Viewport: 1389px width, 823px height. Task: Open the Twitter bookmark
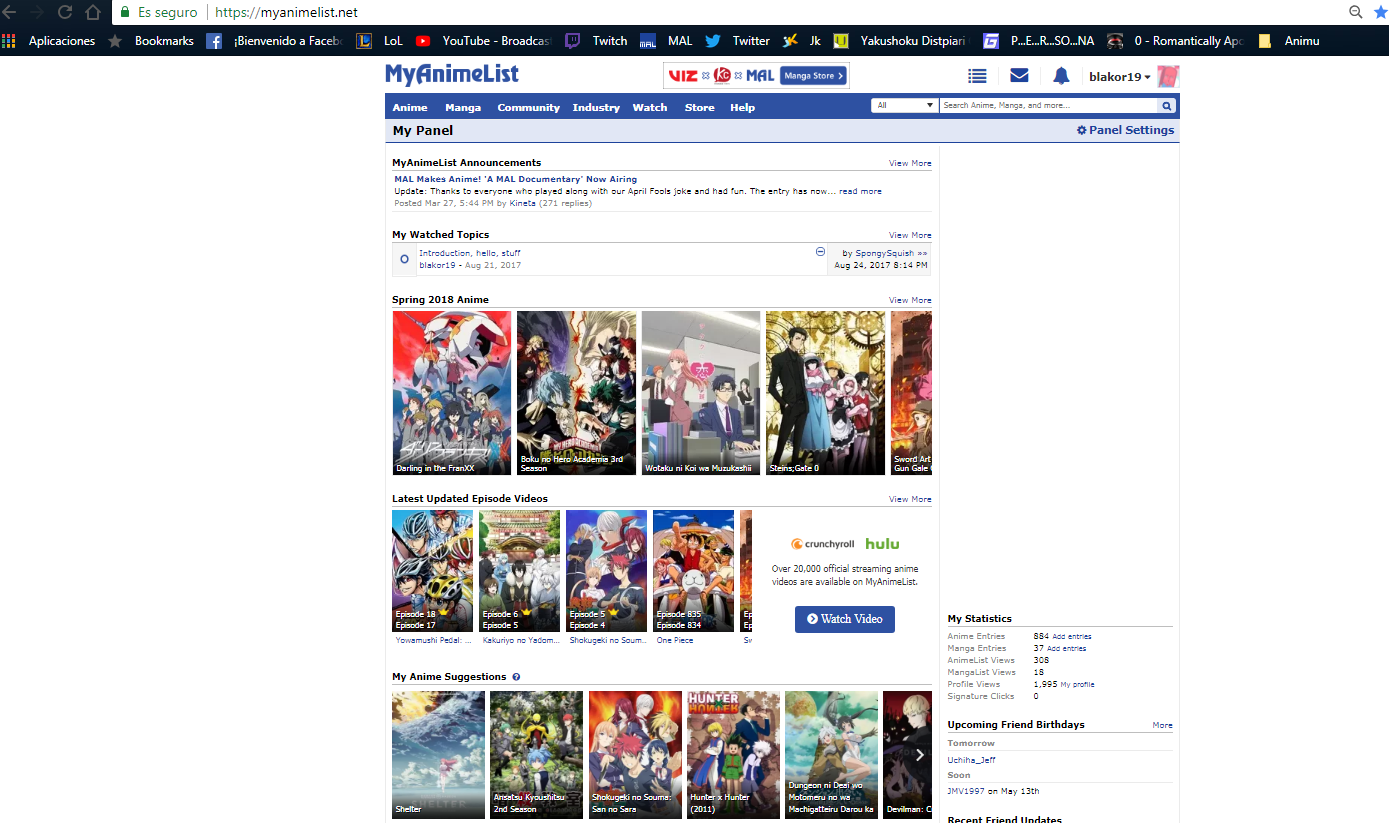pos(738,41)
